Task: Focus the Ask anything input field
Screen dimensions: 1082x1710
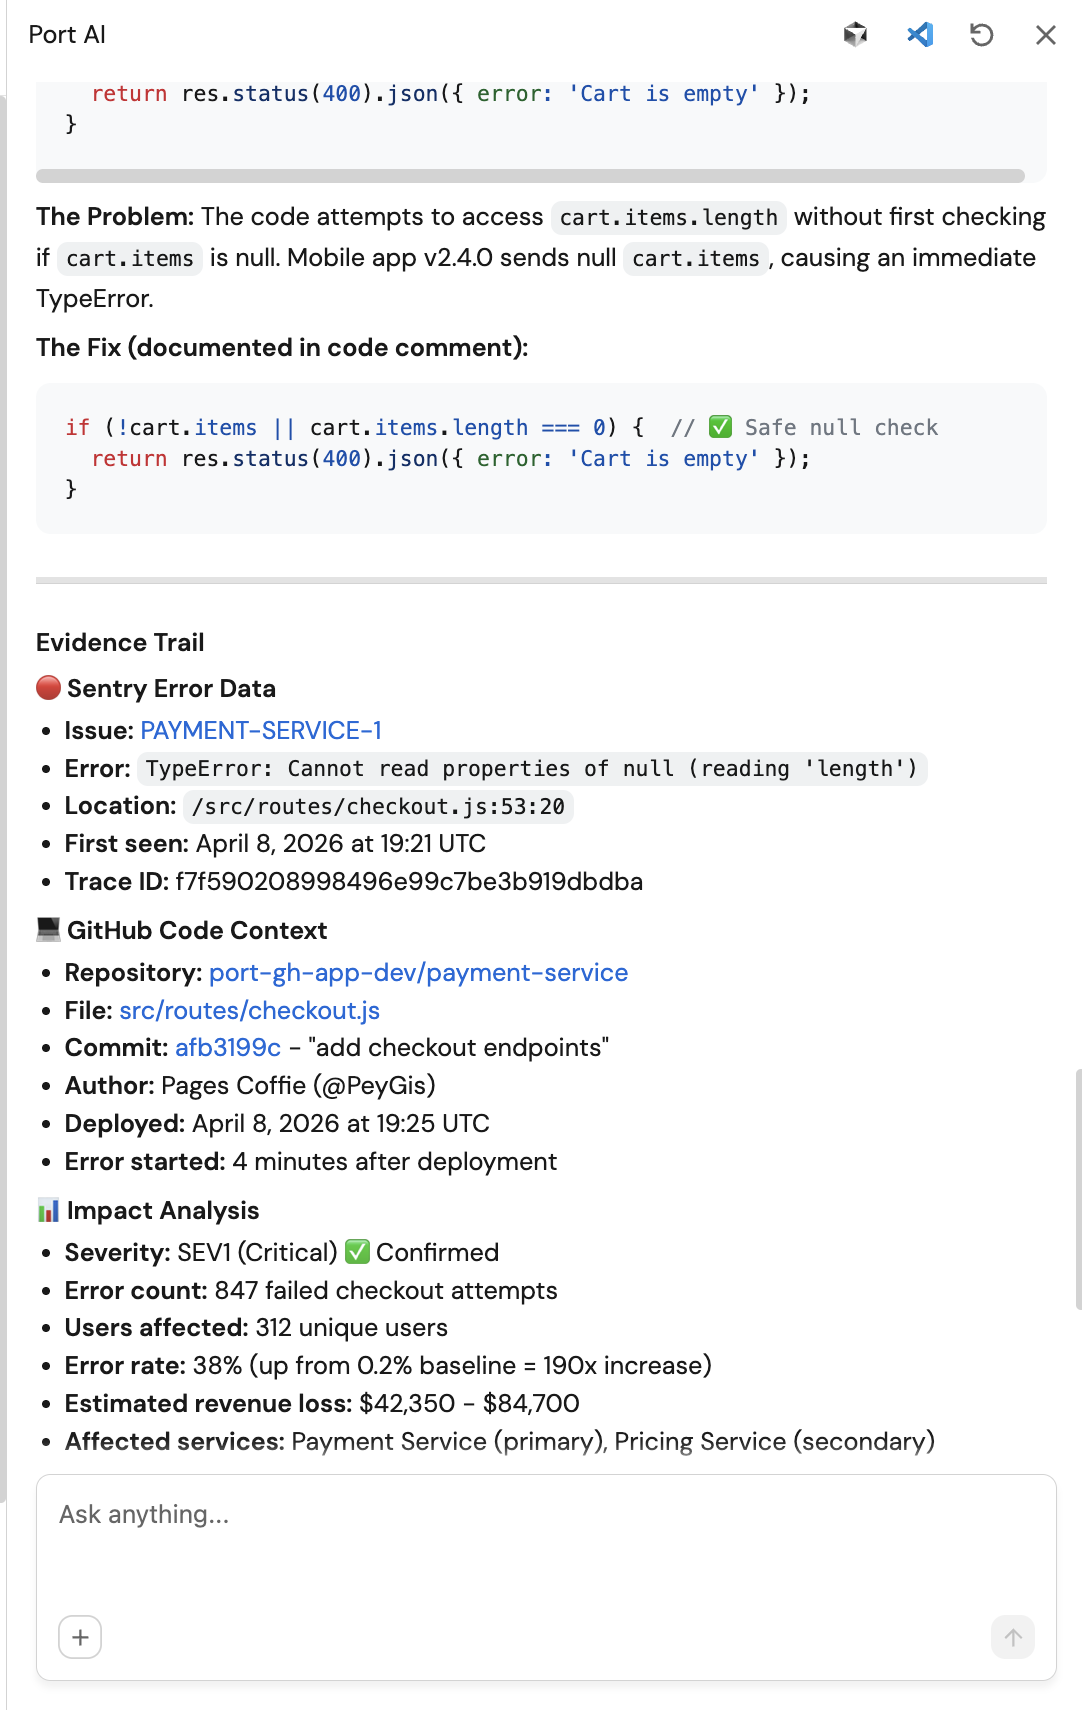Action: 545,1540
